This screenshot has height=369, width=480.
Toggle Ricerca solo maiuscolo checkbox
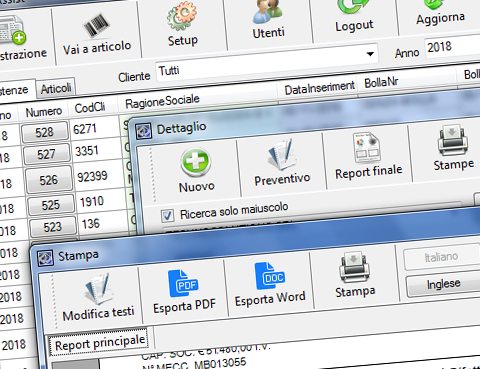tap(167, 216)
